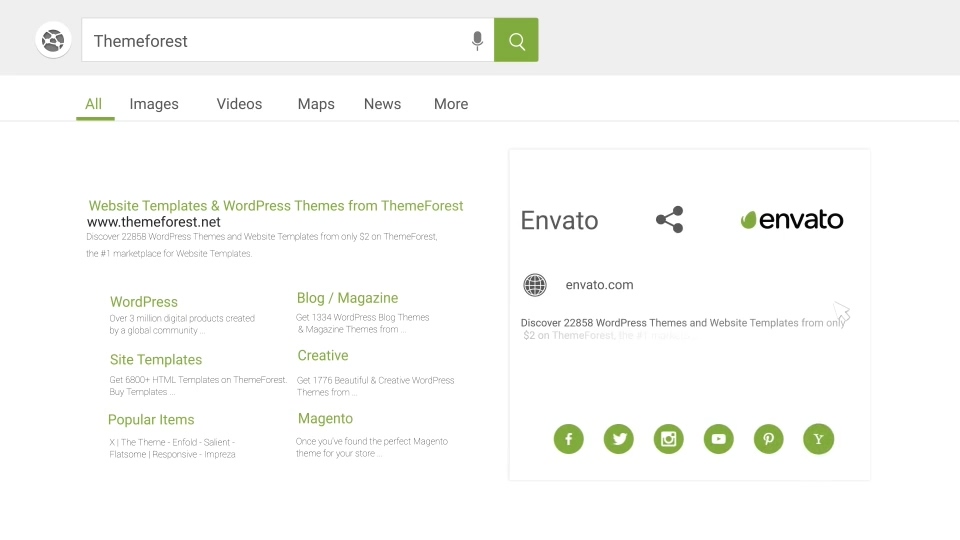Click the green search magnifier button
Viewport: 960px width, 540px height.
[x=516, y=40]
